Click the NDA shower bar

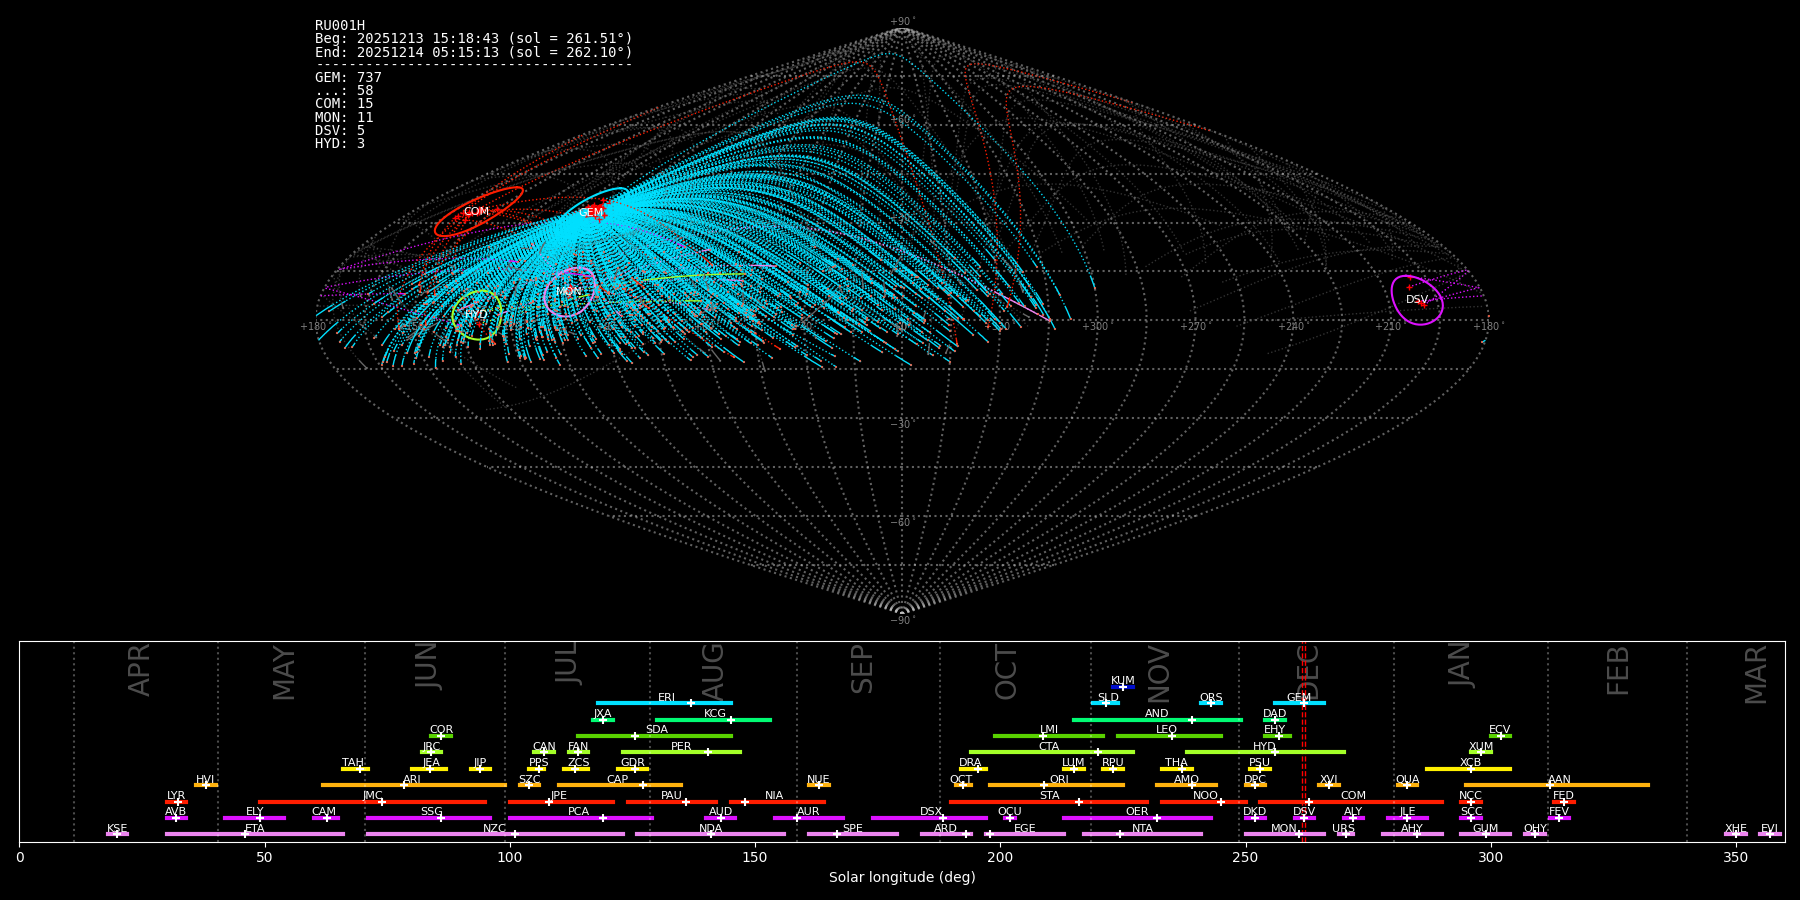710,834
